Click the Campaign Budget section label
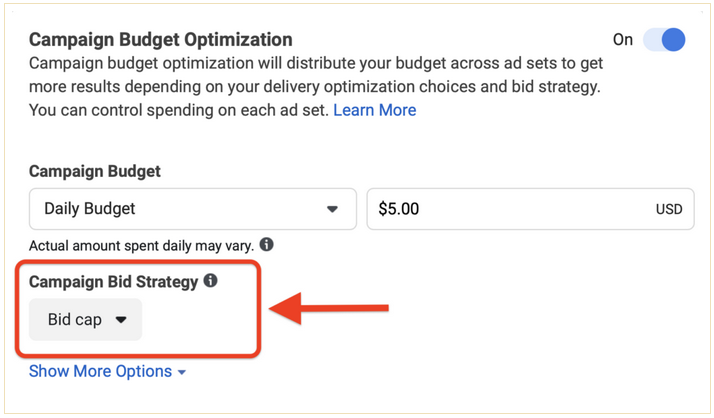This screenshot has height=418, width=714. 95,171
